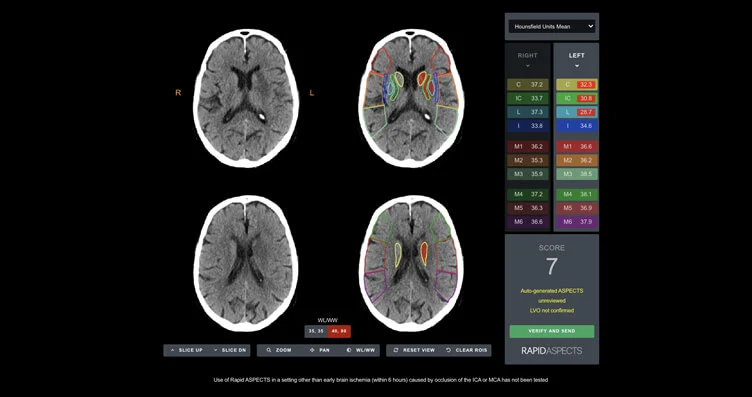
Task: Toggle Right M1 region 36.2
Action: (x=528, y=147)
